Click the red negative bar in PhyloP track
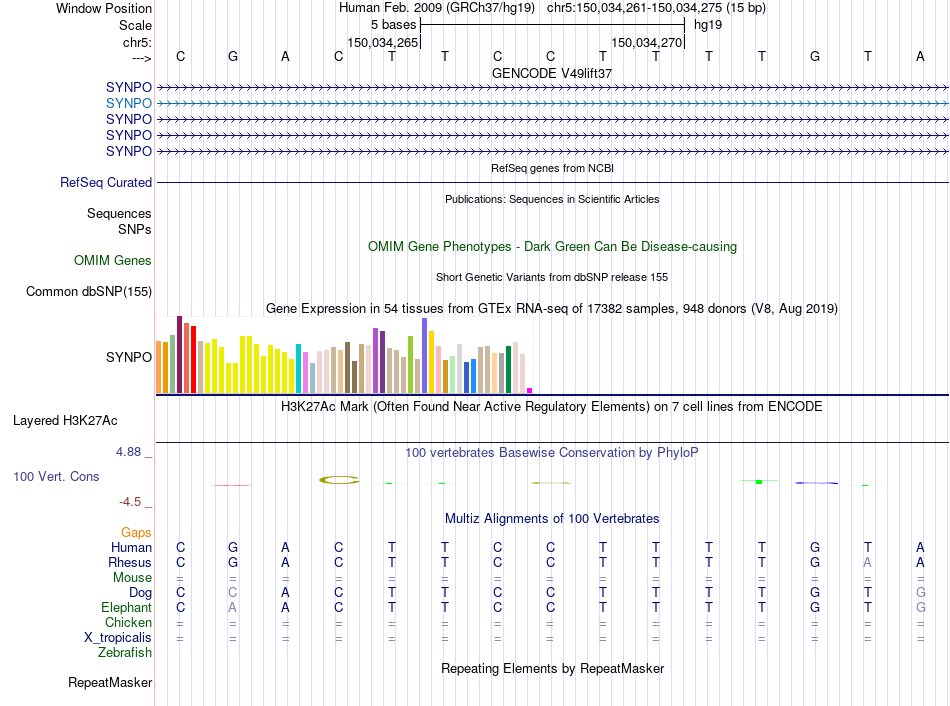Viewport: 950px width, 706px height. coord(231,485)
